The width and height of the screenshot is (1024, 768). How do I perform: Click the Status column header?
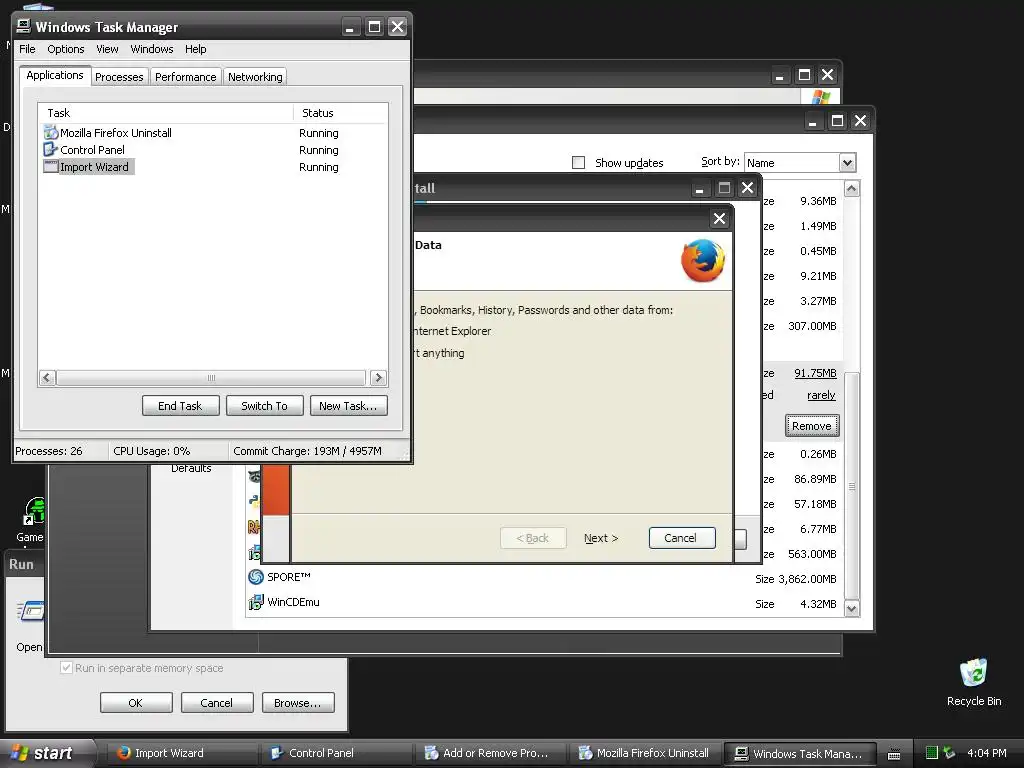pyautogui.click(x=341, y=113)
